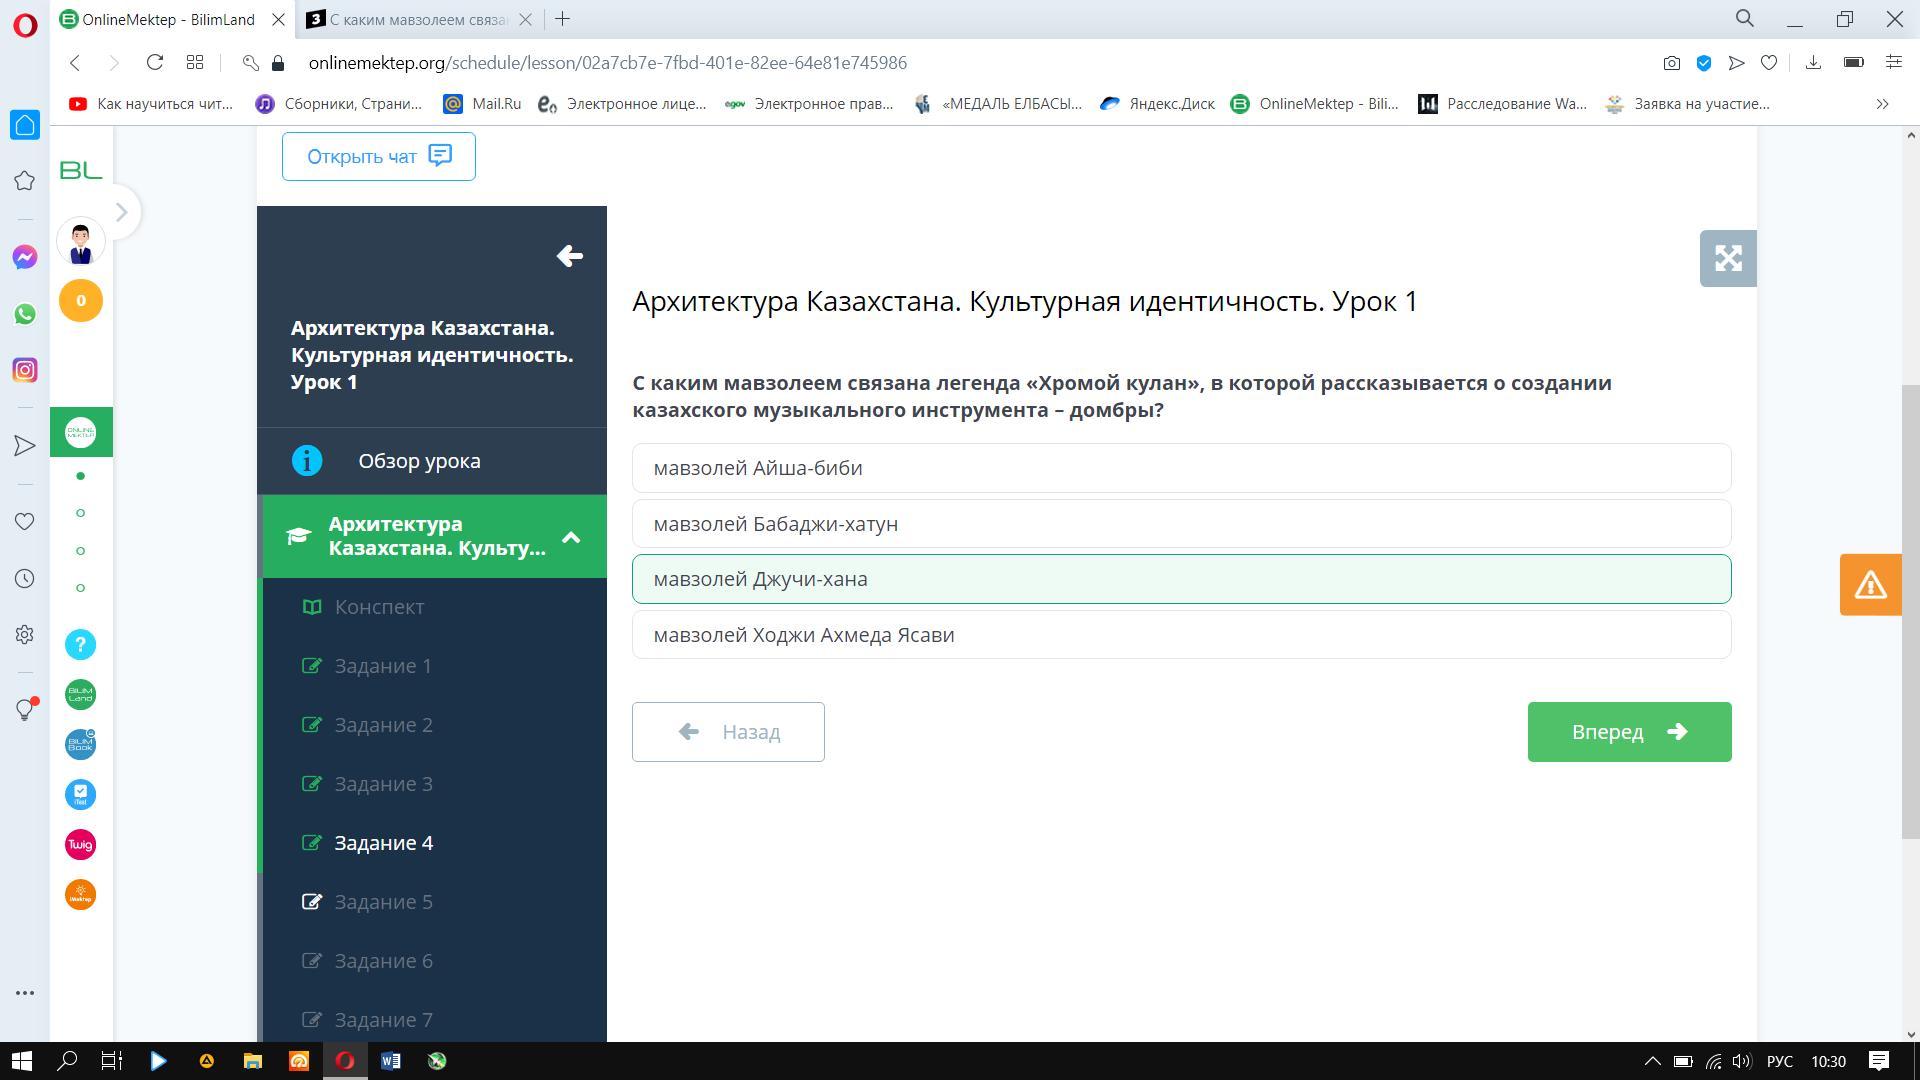Click the page vertical scrollbar
This screenshot has height=1080, width=1920.
pos(1910,610)
